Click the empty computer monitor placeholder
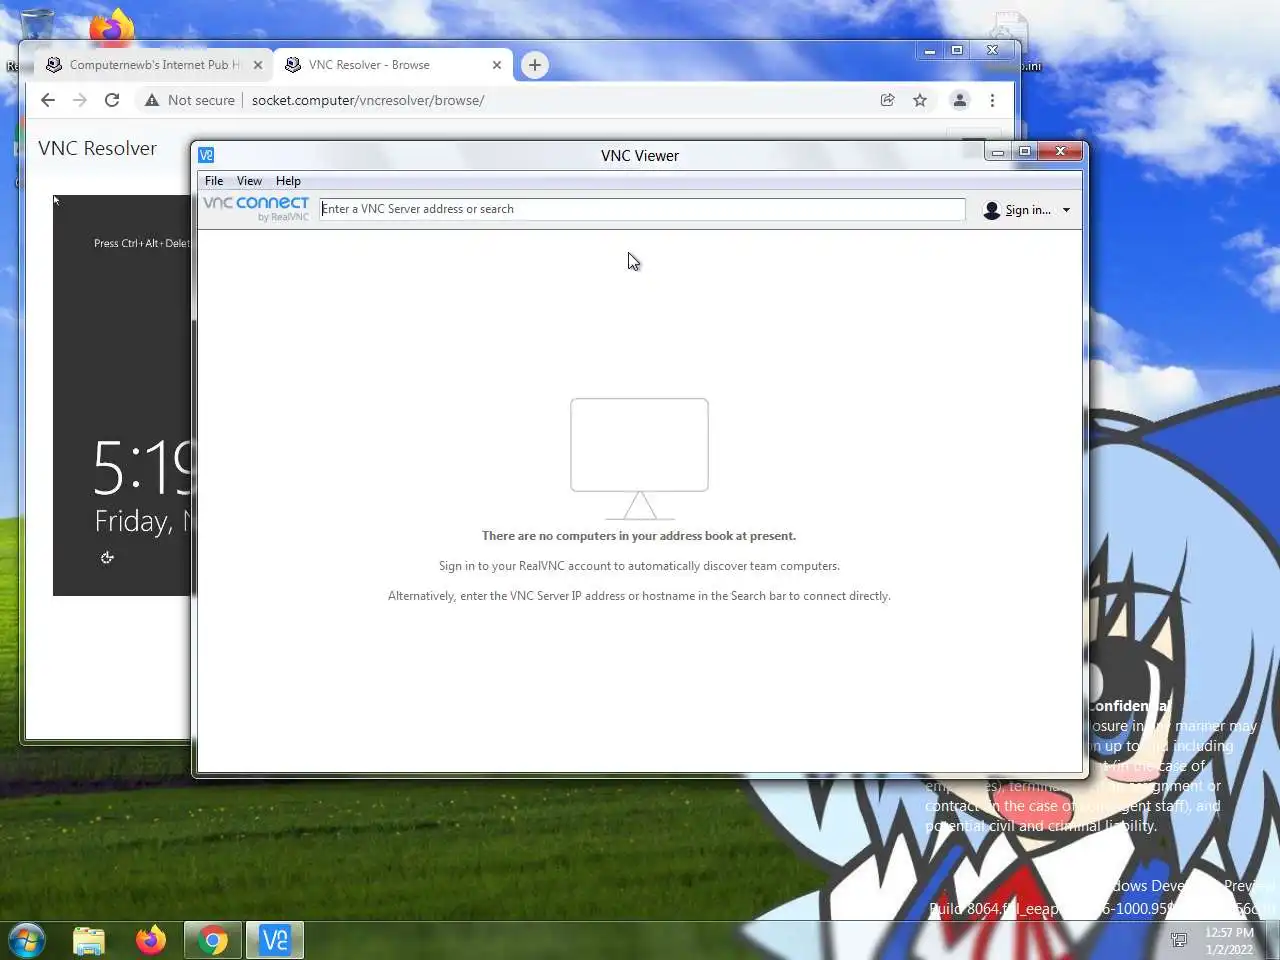The width and height of the screenshot is (1280, 960). tap(640, 459)
